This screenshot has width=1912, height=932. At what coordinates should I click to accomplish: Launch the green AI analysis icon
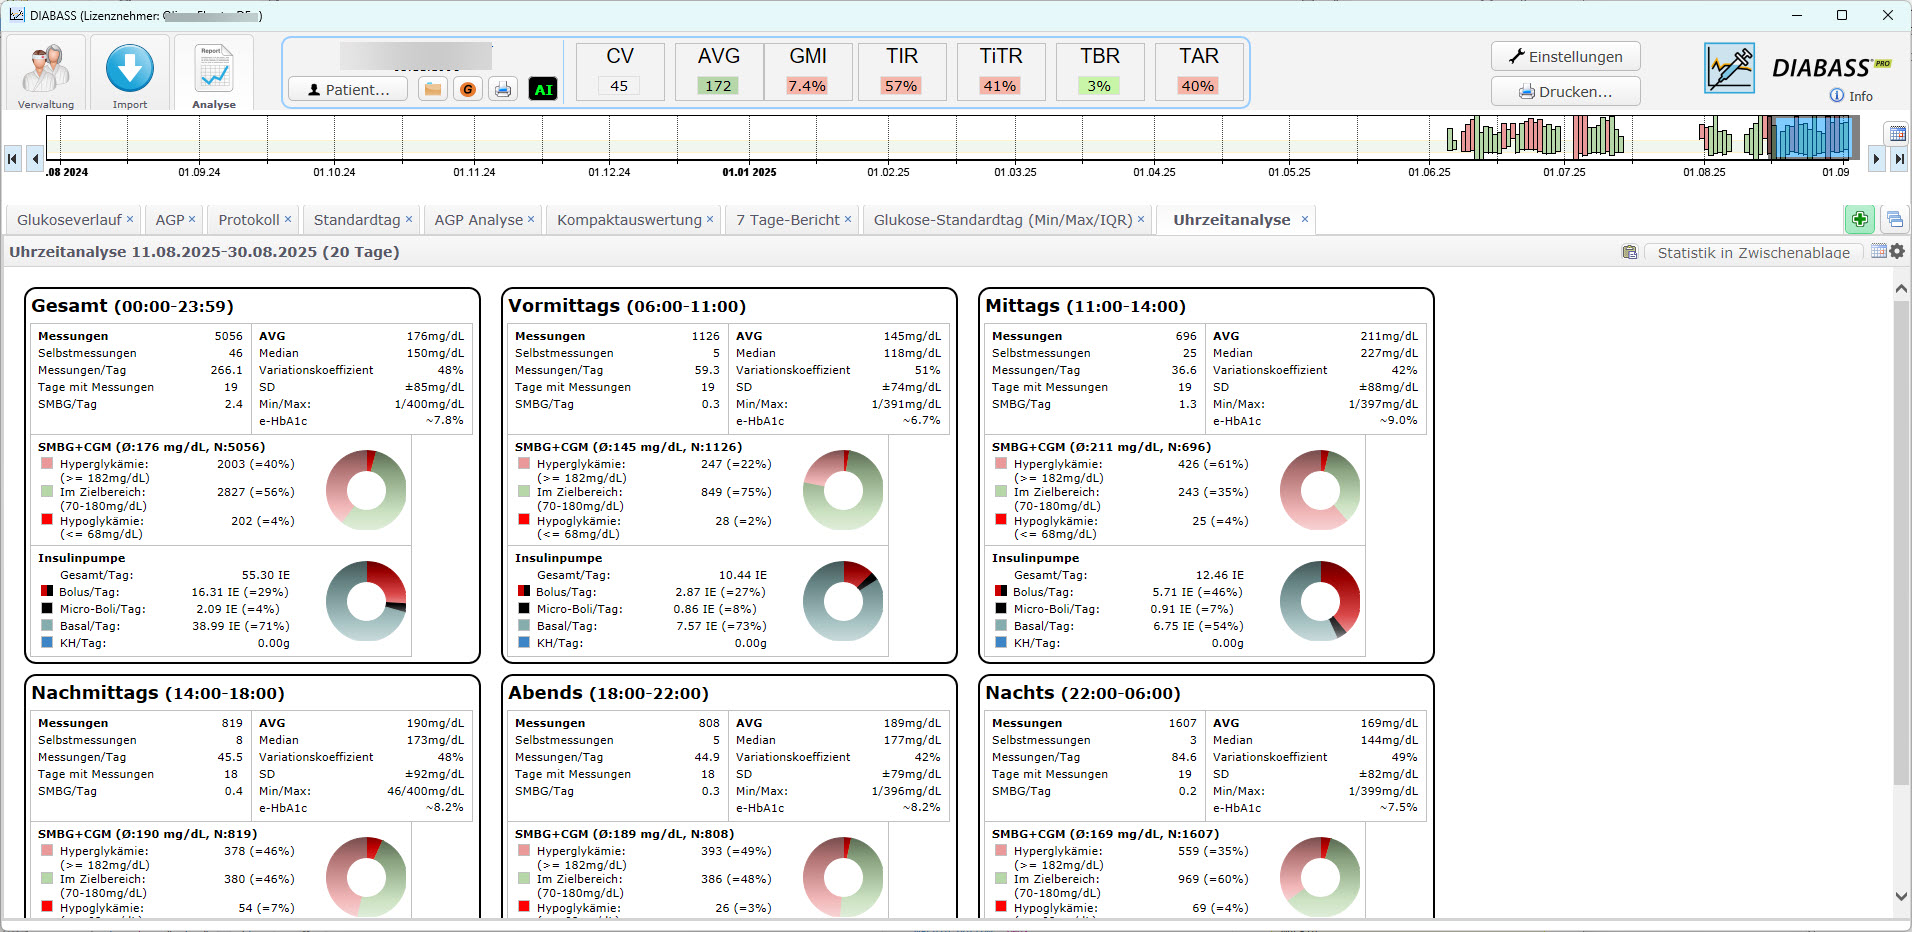(543, 89)
